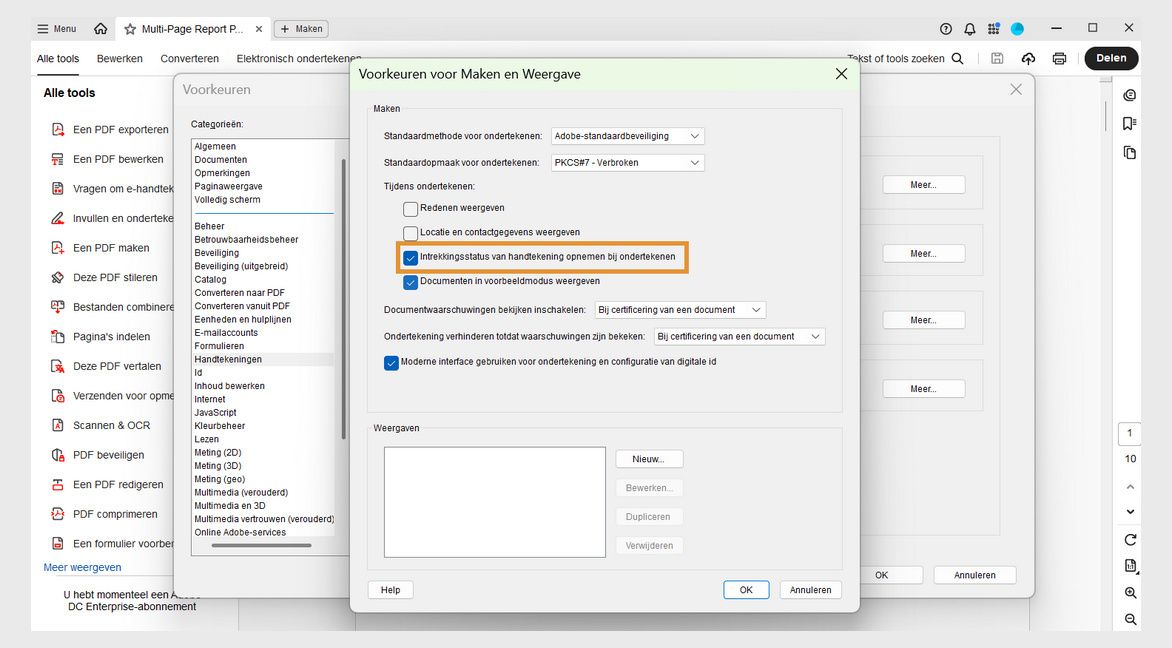Open Standaardopmaak voor ondertekenen dropdown
The width and height of the screenshot is (1172, 648).
tap(627, 162)
